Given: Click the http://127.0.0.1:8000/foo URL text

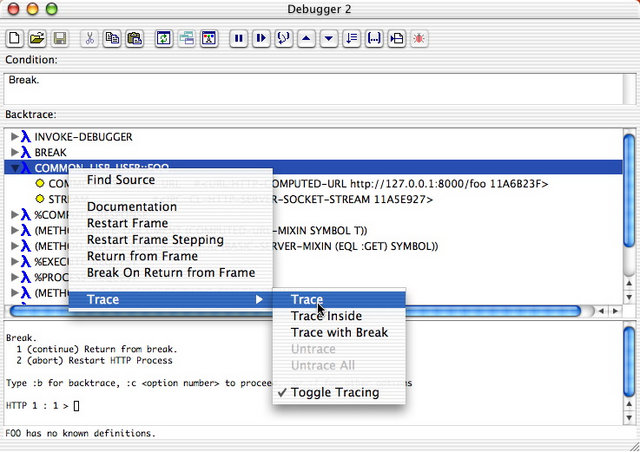Looking at the screenshot, I should tap(418, 184).
